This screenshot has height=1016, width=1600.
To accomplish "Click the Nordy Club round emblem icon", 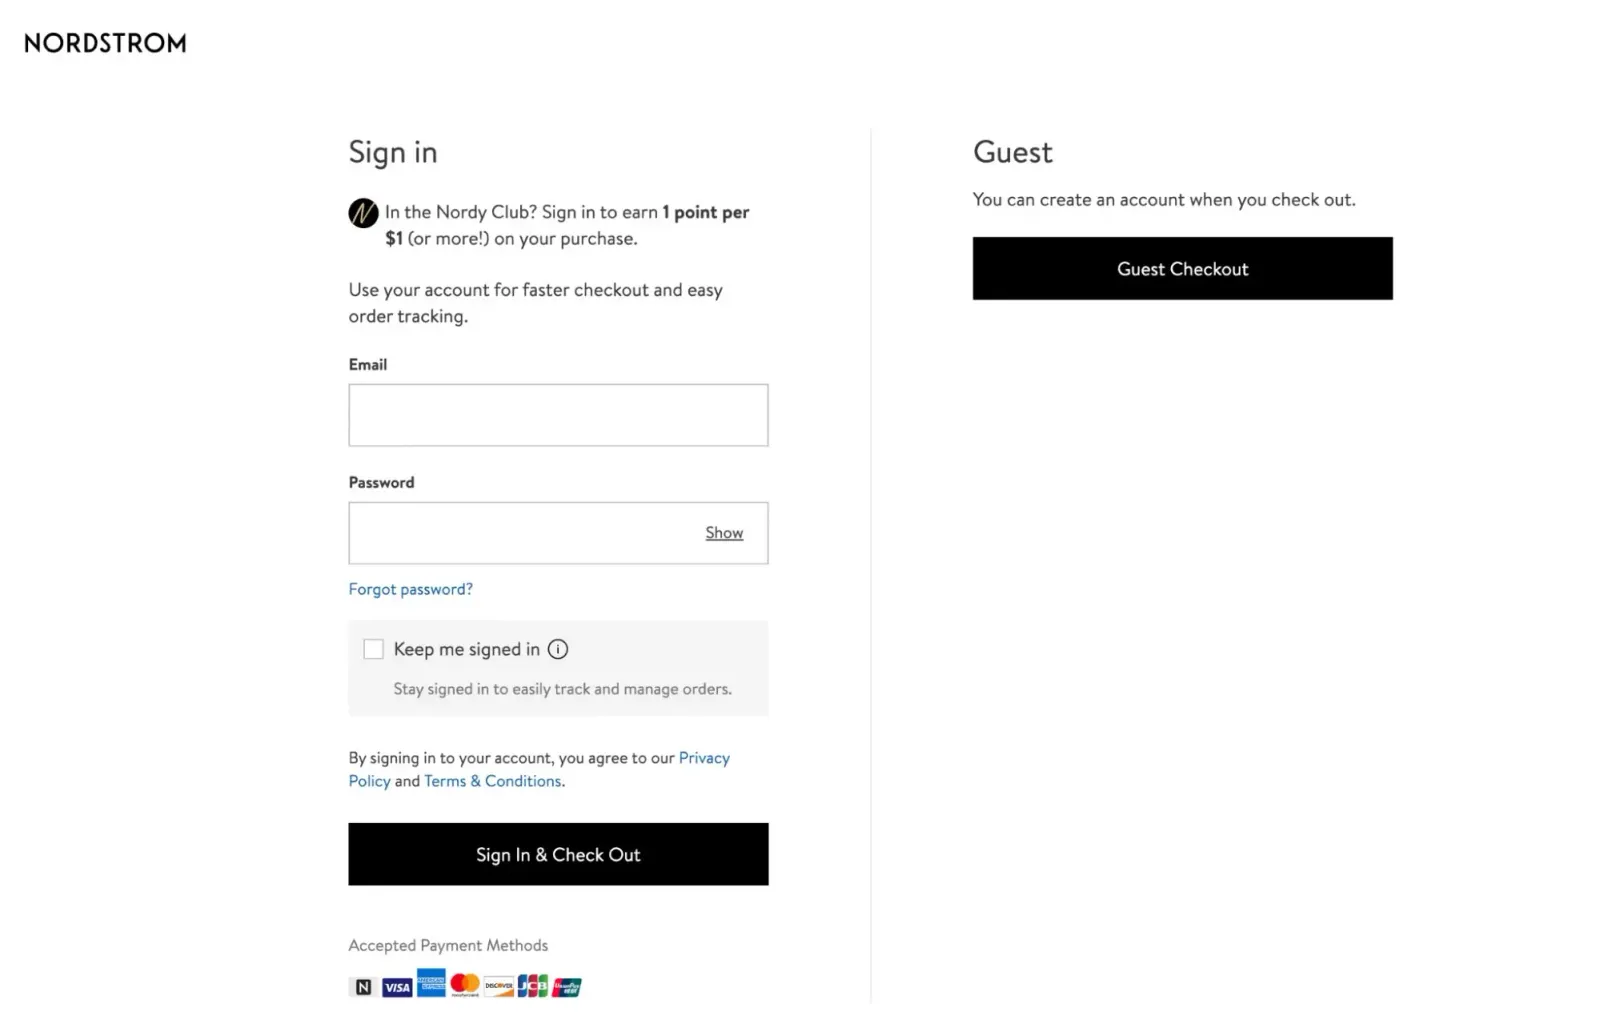I will pos(363,213).
